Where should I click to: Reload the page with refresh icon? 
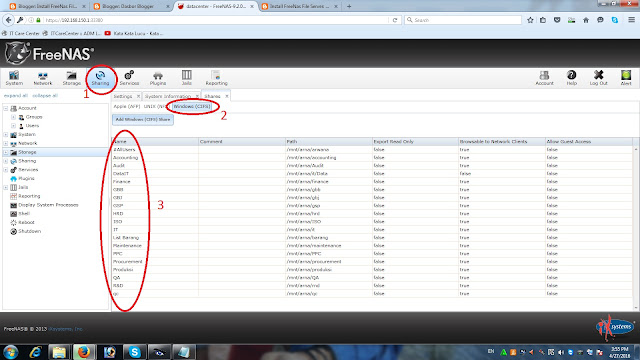coord(395,20)
